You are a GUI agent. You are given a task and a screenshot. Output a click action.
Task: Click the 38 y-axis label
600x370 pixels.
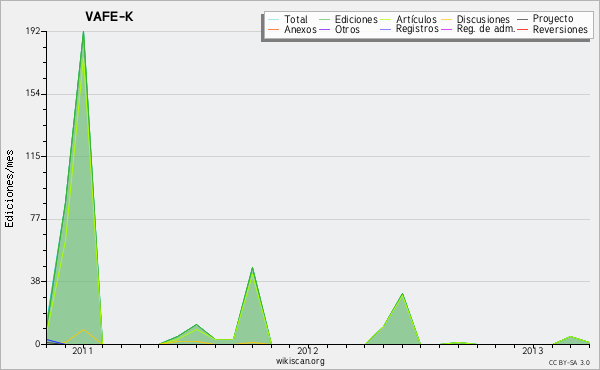[x=35, y=281]
